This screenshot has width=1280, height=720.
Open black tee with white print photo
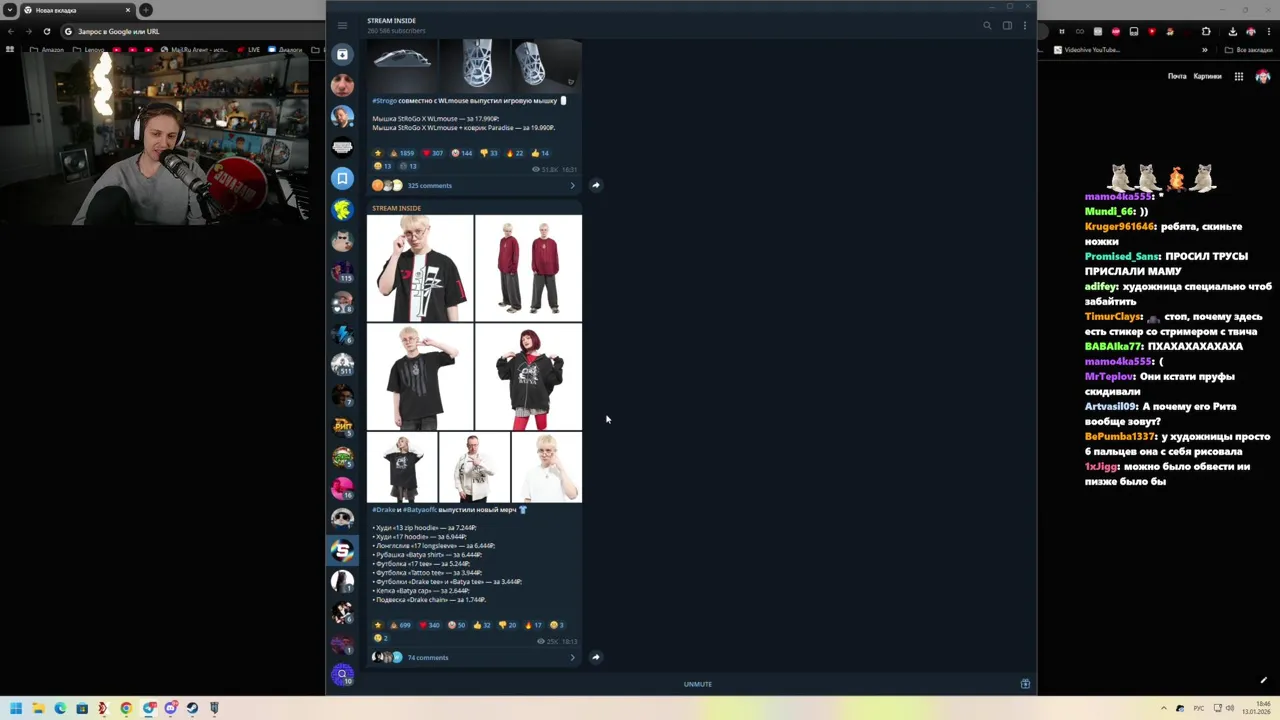click(420, 268)
